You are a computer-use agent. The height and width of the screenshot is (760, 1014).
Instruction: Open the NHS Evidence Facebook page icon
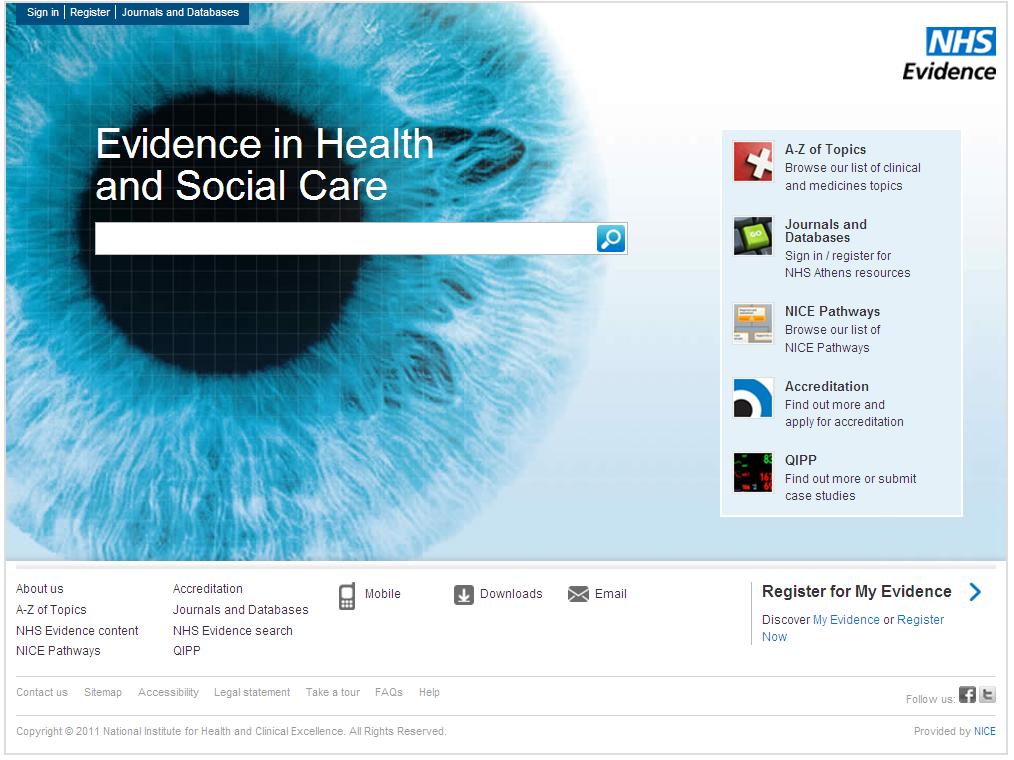pos(967,694)
